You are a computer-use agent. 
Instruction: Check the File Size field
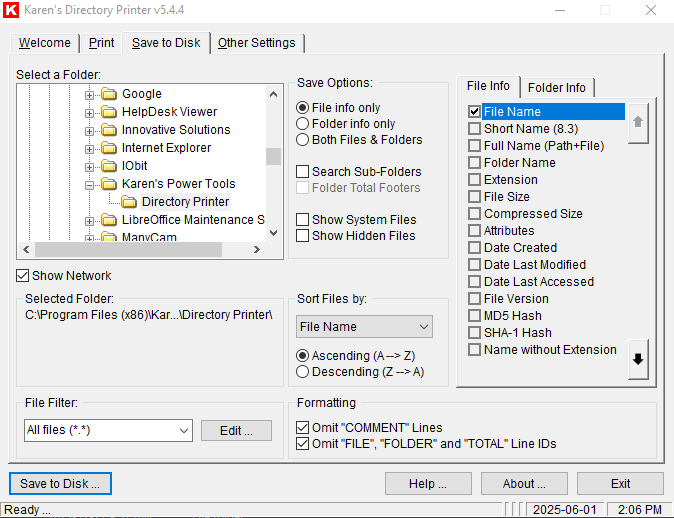click(x=474, y=196)
